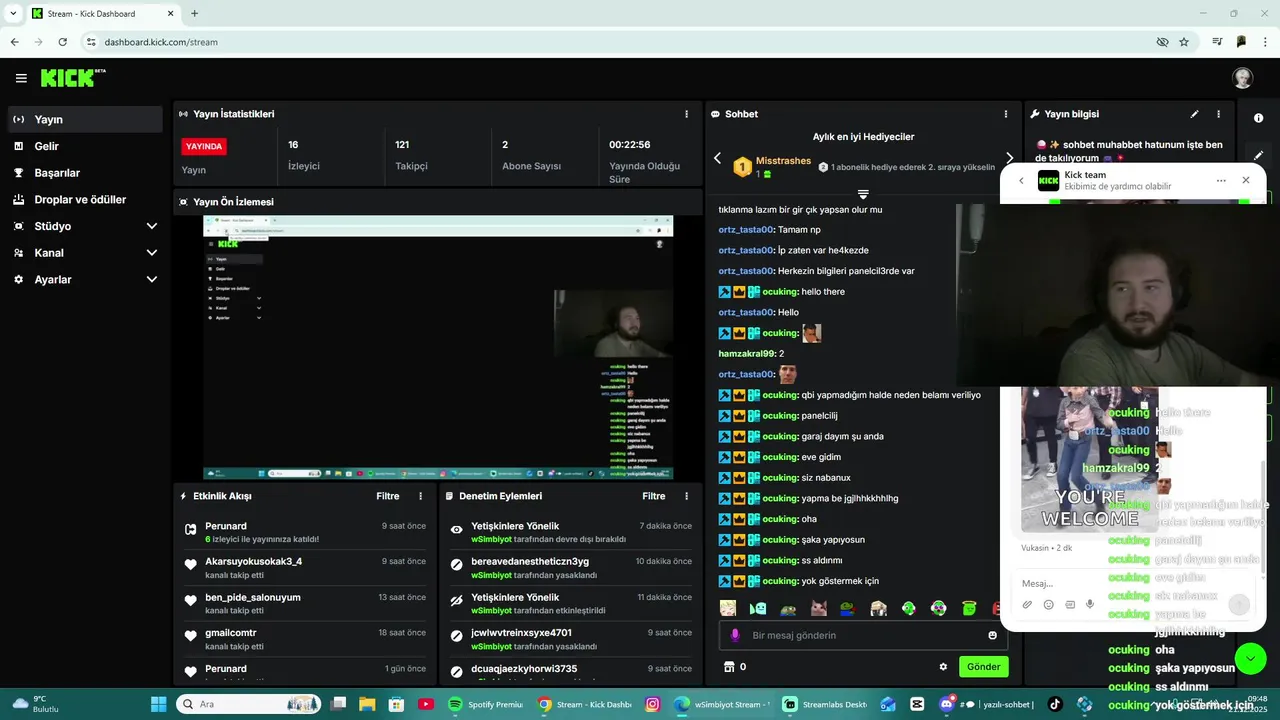Open the Yayın bilgisi three-dot menu

(x=1218, y=114)
